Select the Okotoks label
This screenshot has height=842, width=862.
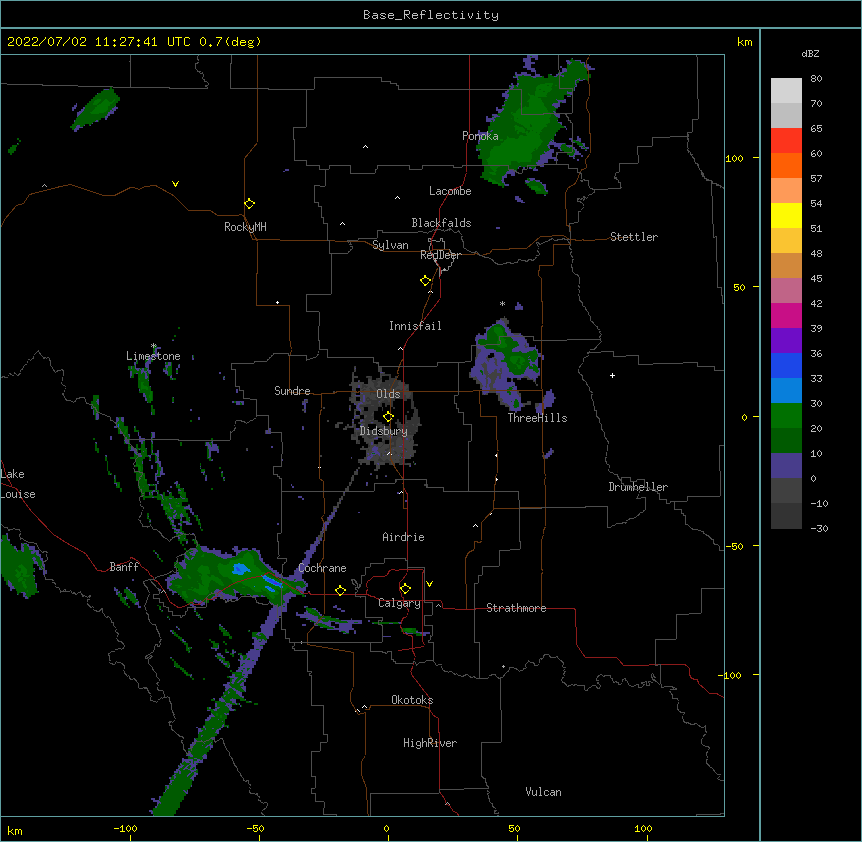[412, 700]
